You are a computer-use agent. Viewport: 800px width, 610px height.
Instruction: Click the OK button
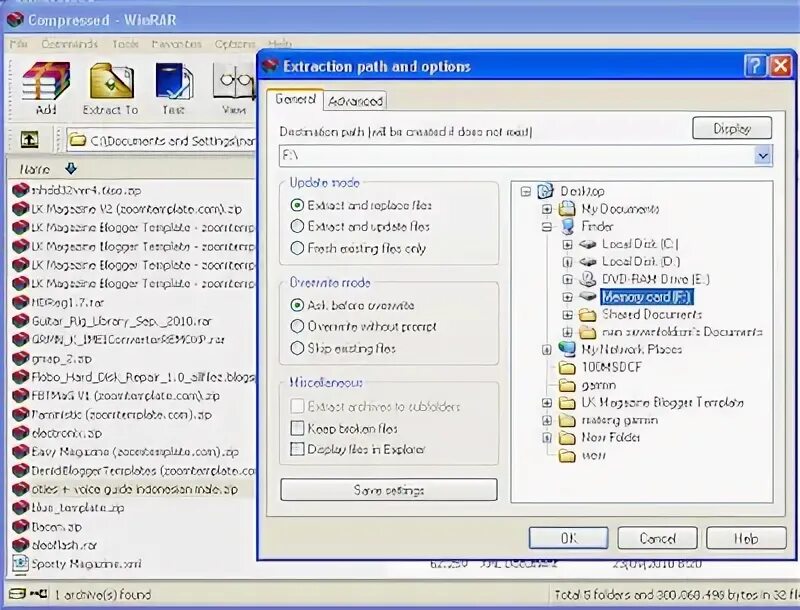pyautogui.click(x=568, y=538)
